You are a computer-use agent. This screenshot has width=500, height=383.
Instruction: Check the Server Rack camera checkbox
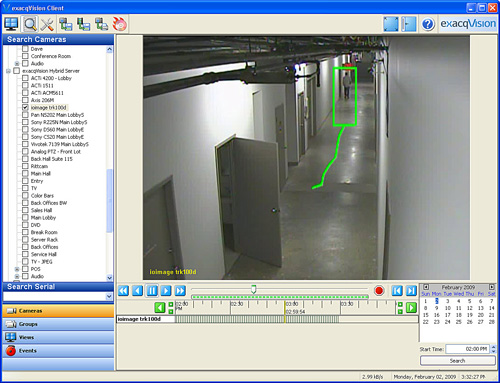tap(25, 239)
